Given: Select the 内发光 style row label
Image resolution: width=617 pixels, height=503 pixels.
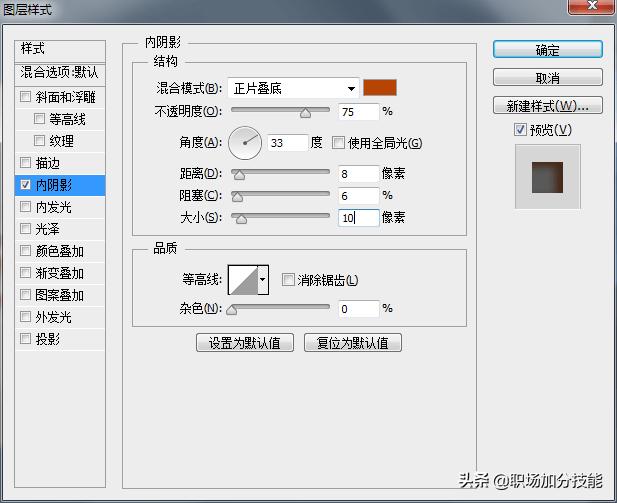Looking at the screenshot, I should point(54,207).
